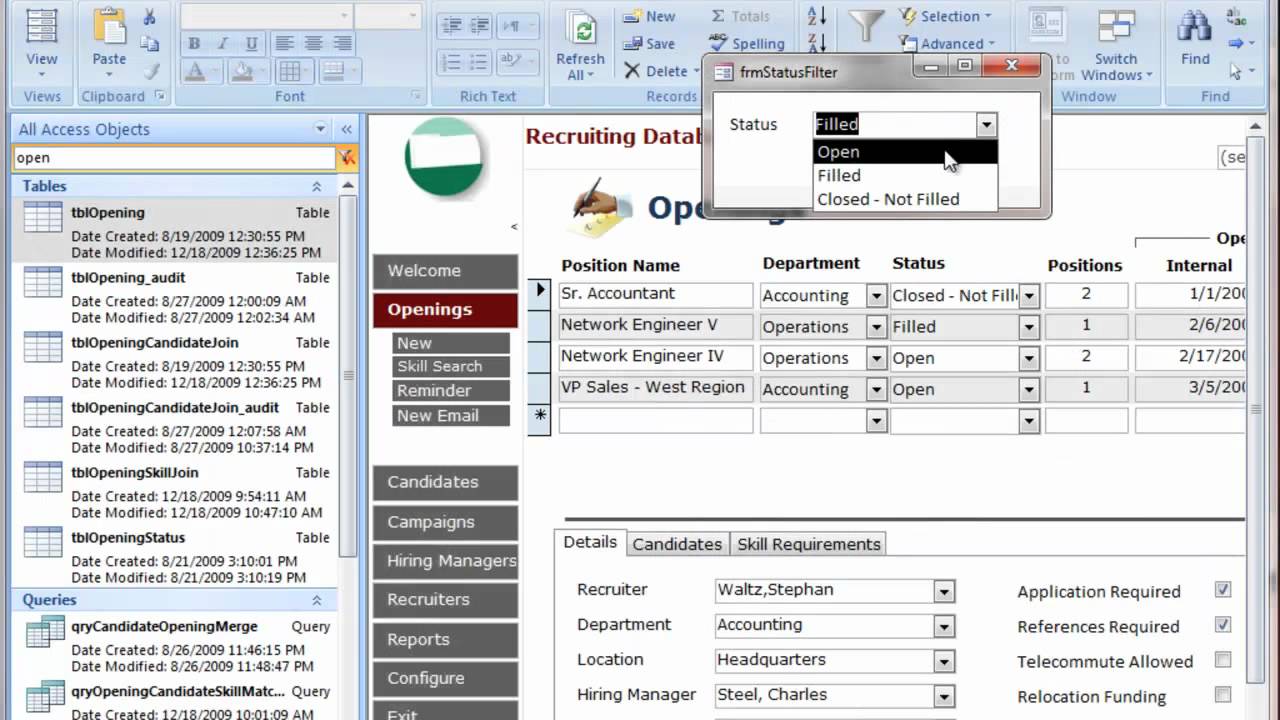Clear the navigation pane search filter
The image size is (1280, 720).
click(x=346, y=157)
